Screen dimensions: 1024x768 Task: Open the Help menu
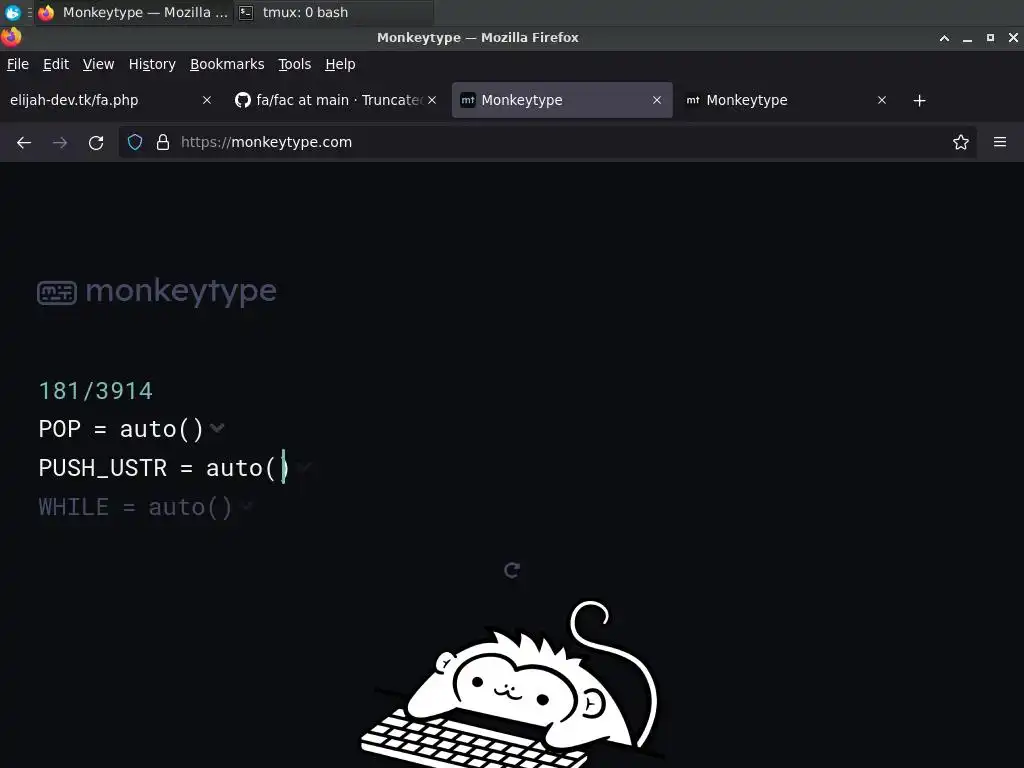tap(340, 64)
